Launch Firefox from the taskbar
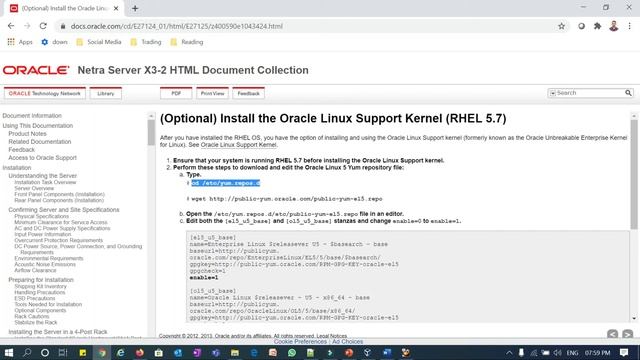This screenshot has width=640, height=360. pyautogui.click(x=140, y=352)
